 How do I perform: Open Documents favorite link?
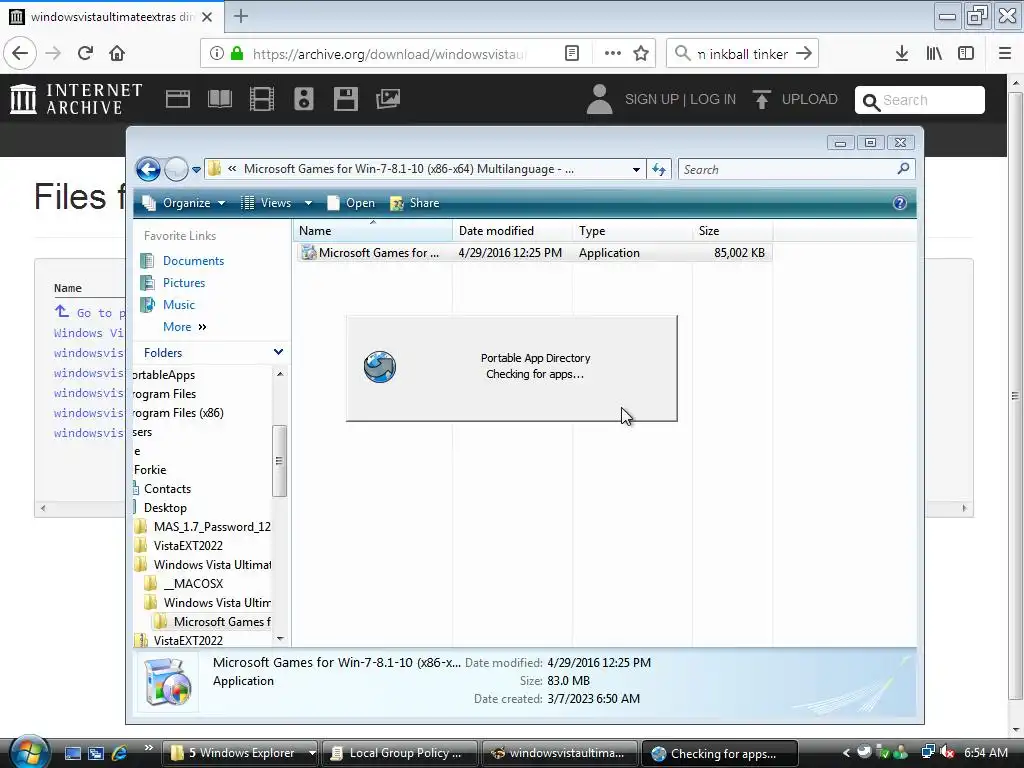click(193, 261)
